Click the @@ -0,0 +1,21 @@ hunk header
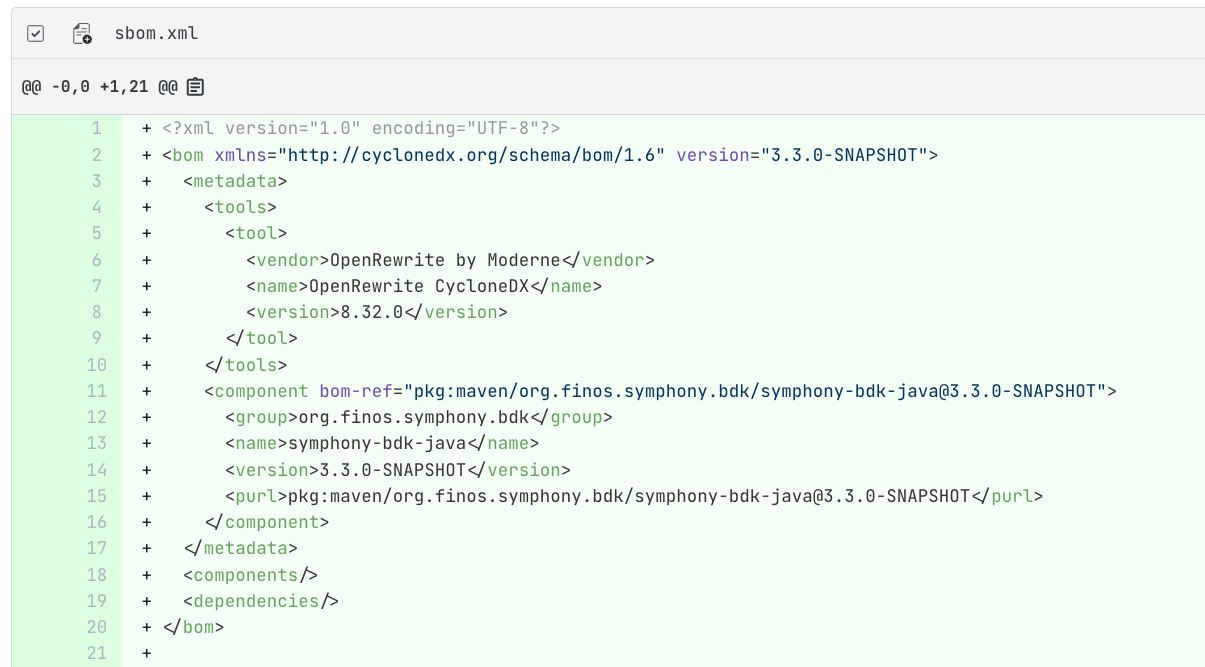This screenshot has width=1205, height=667. tap(99, 87)
